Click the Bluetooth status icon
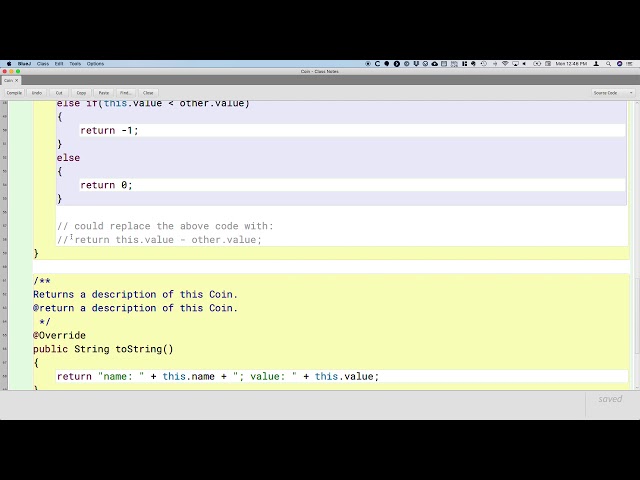The image size is (640, 480). (x=495, y=64)
